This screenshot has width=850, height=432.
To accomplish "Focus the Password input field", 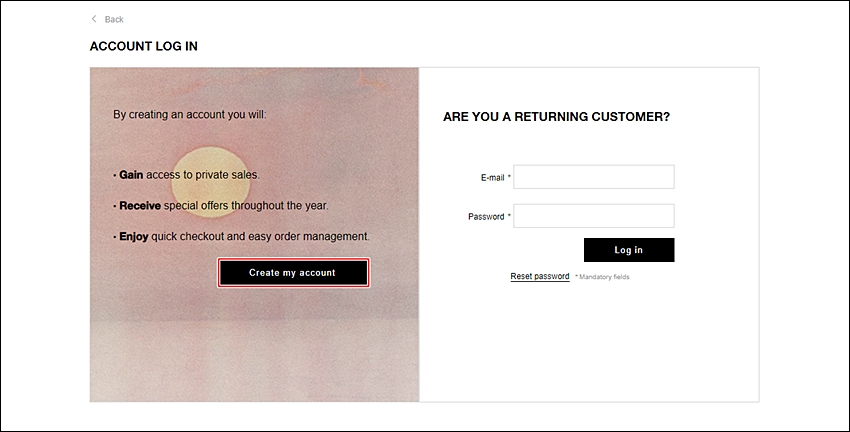I will point(594,216).
